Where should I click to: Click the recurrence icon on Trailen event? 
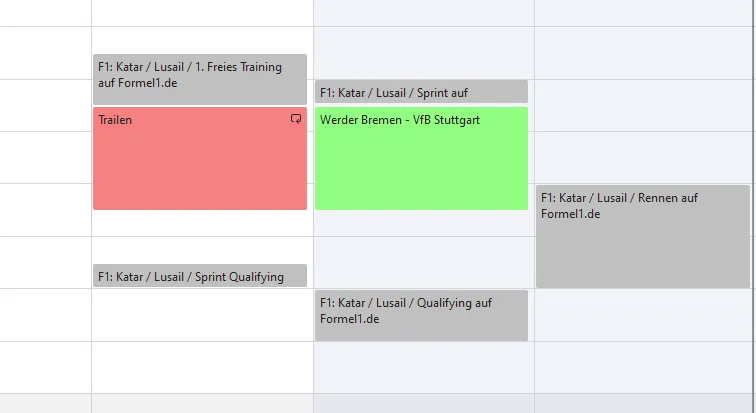296,119
